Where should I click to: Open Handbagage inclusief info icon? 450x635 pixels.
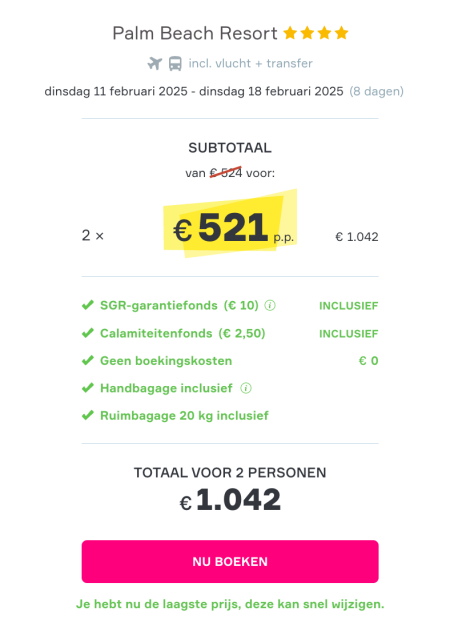click(246, 388)
